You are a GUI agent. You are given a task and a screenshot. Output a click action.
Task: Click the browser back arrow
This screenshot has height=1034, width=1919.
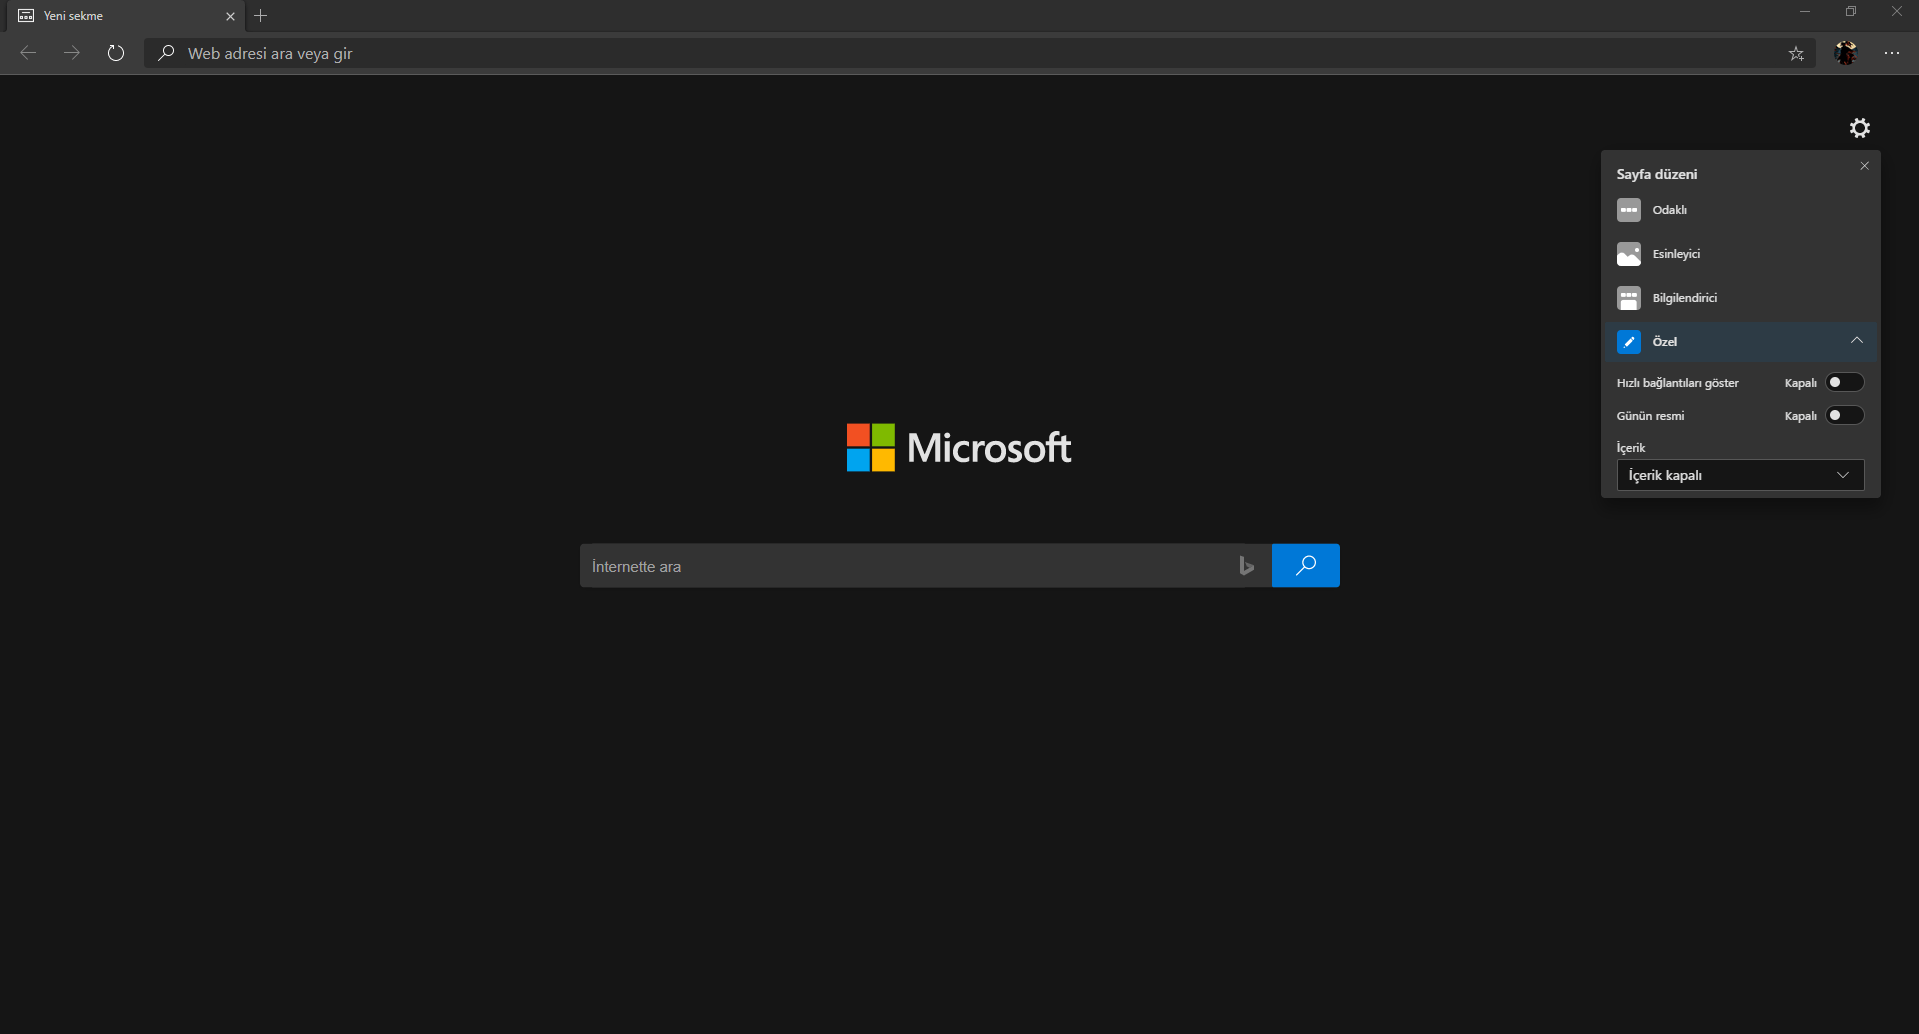pyautogui.click(x=28, y=53)
